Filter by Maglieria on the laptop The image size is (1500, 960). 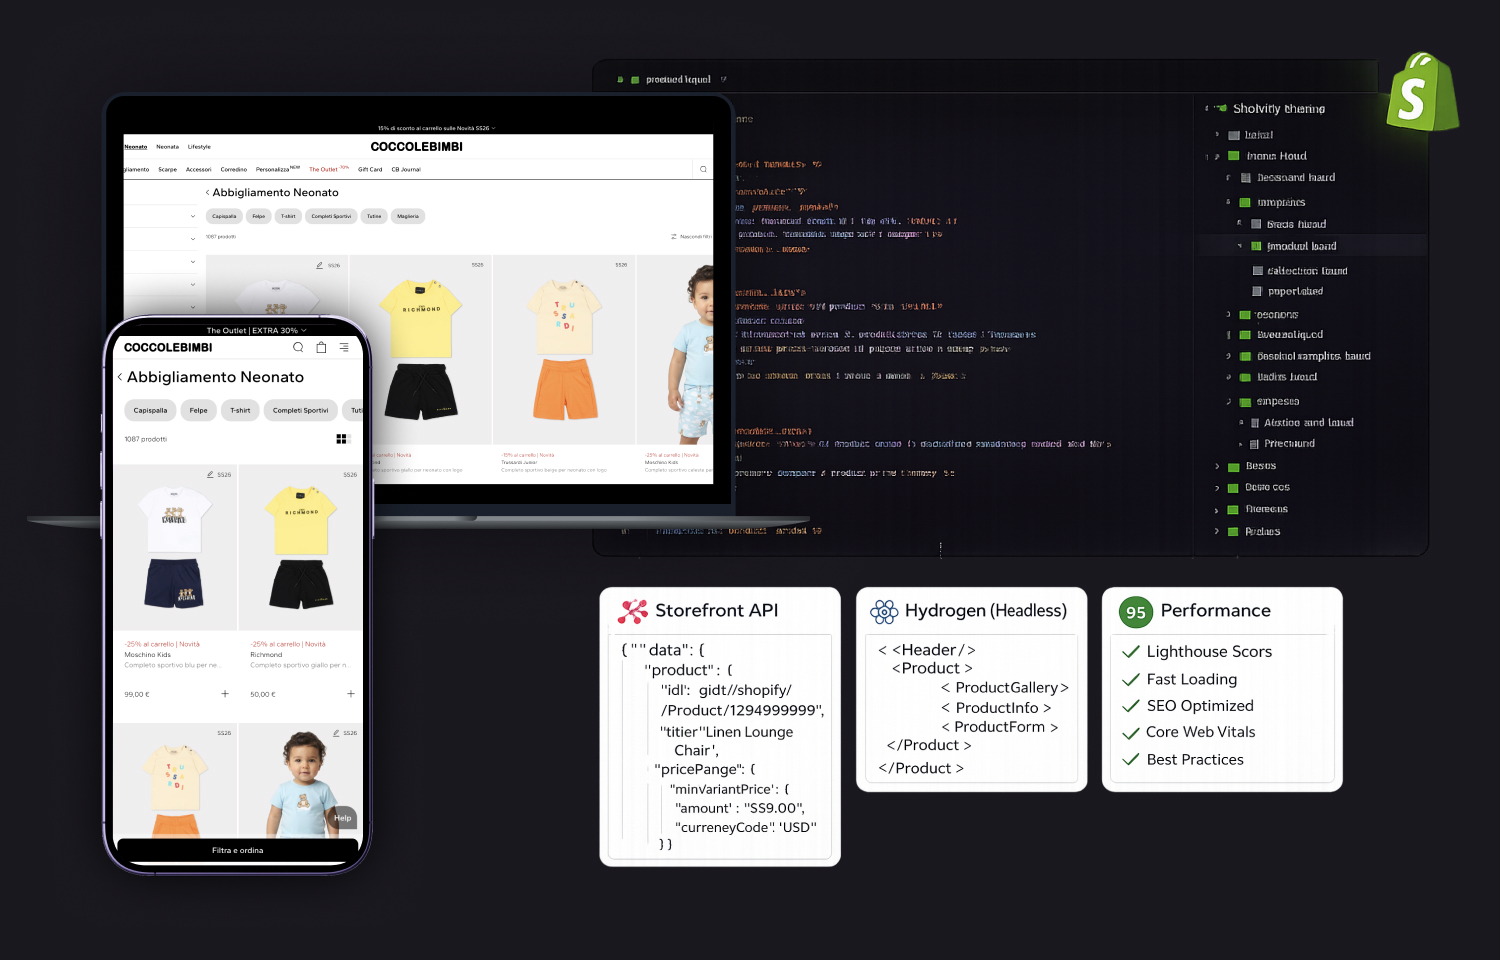click(408, 216)
